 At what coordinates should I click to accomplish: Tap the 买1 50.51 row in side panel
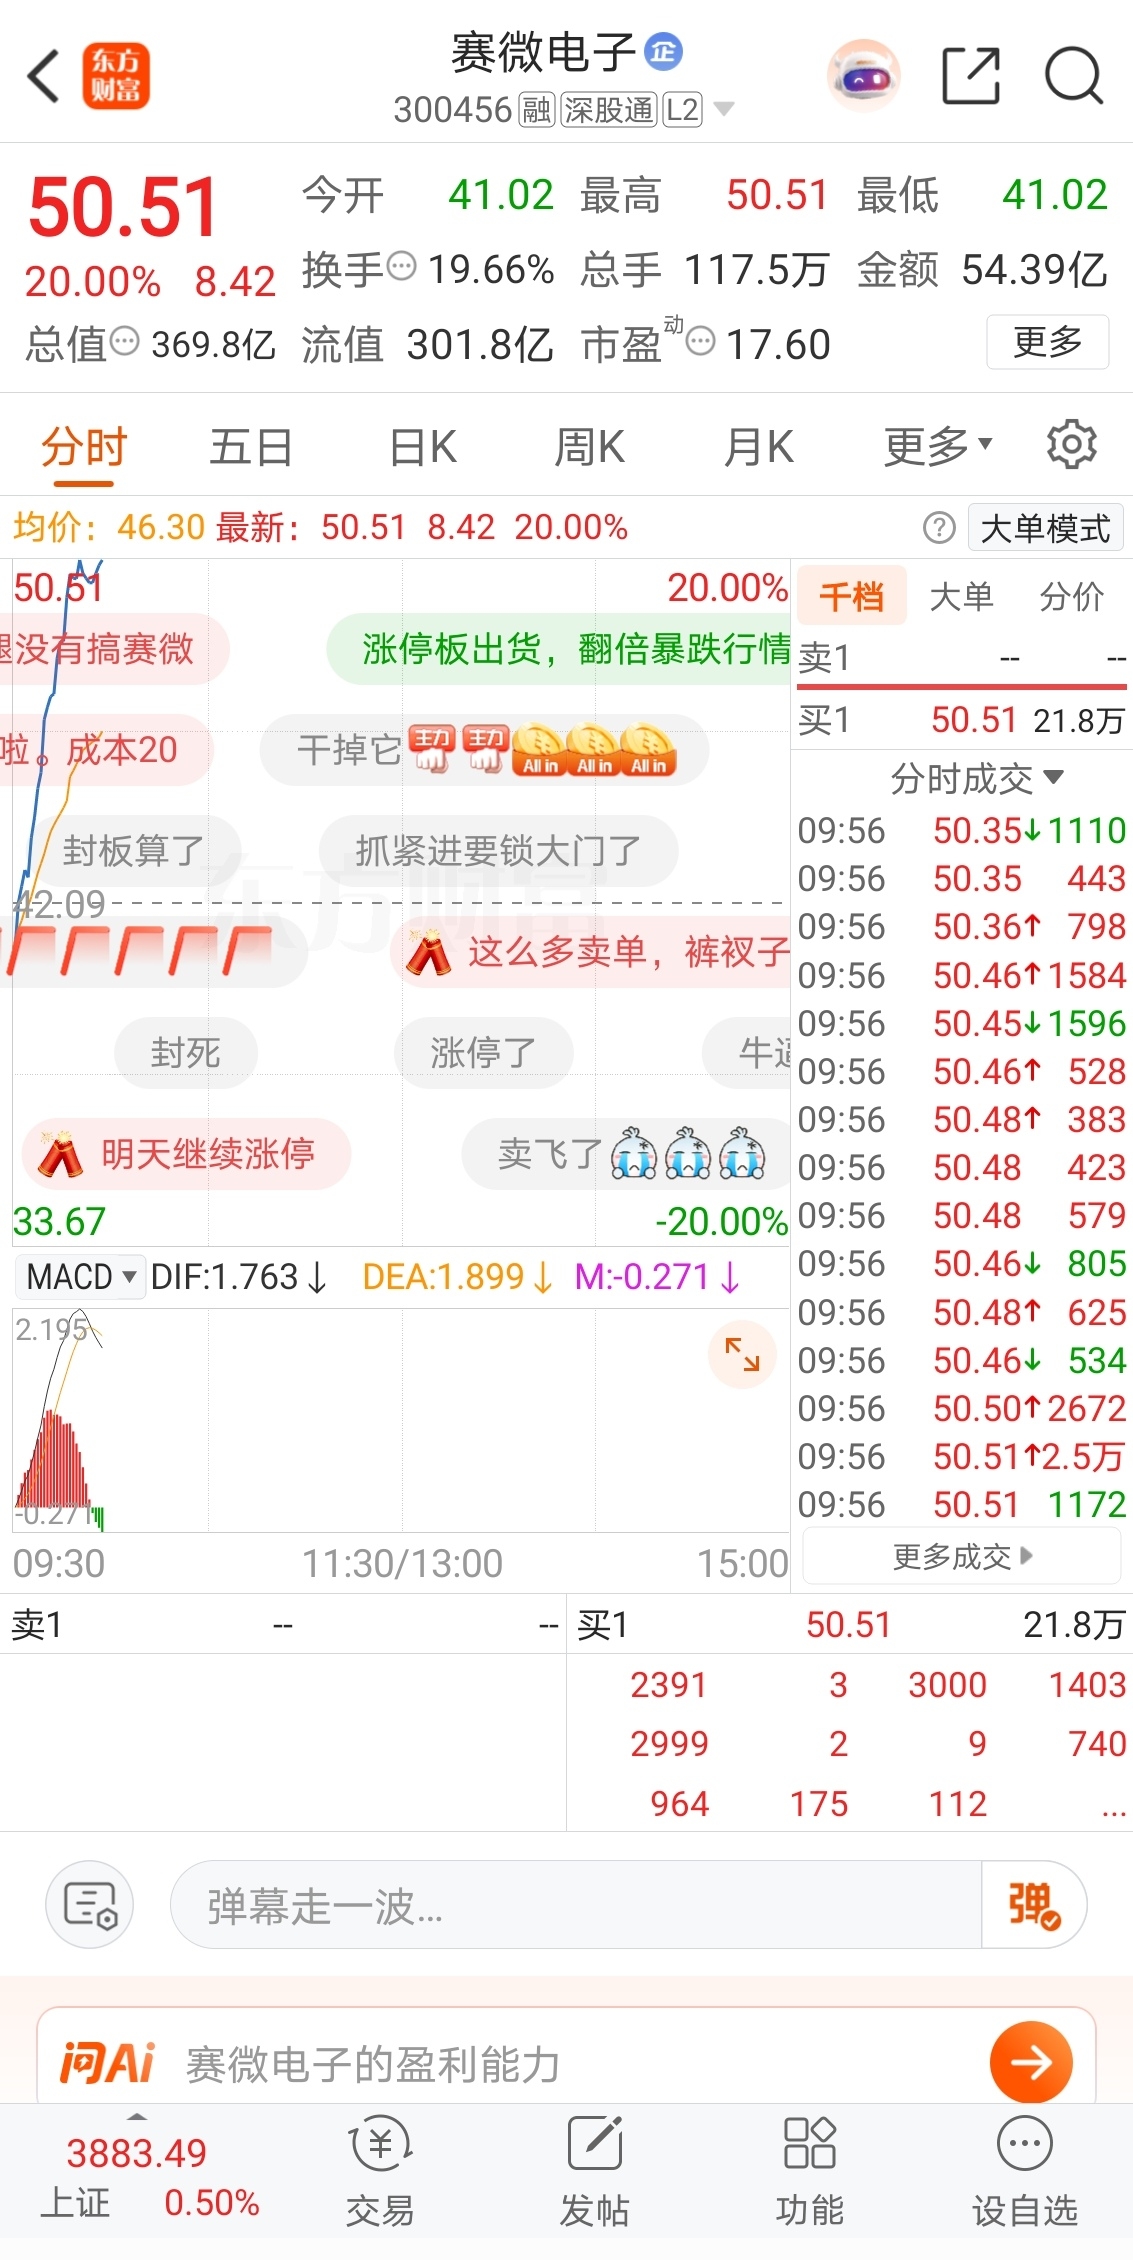[x=961, y=720]
